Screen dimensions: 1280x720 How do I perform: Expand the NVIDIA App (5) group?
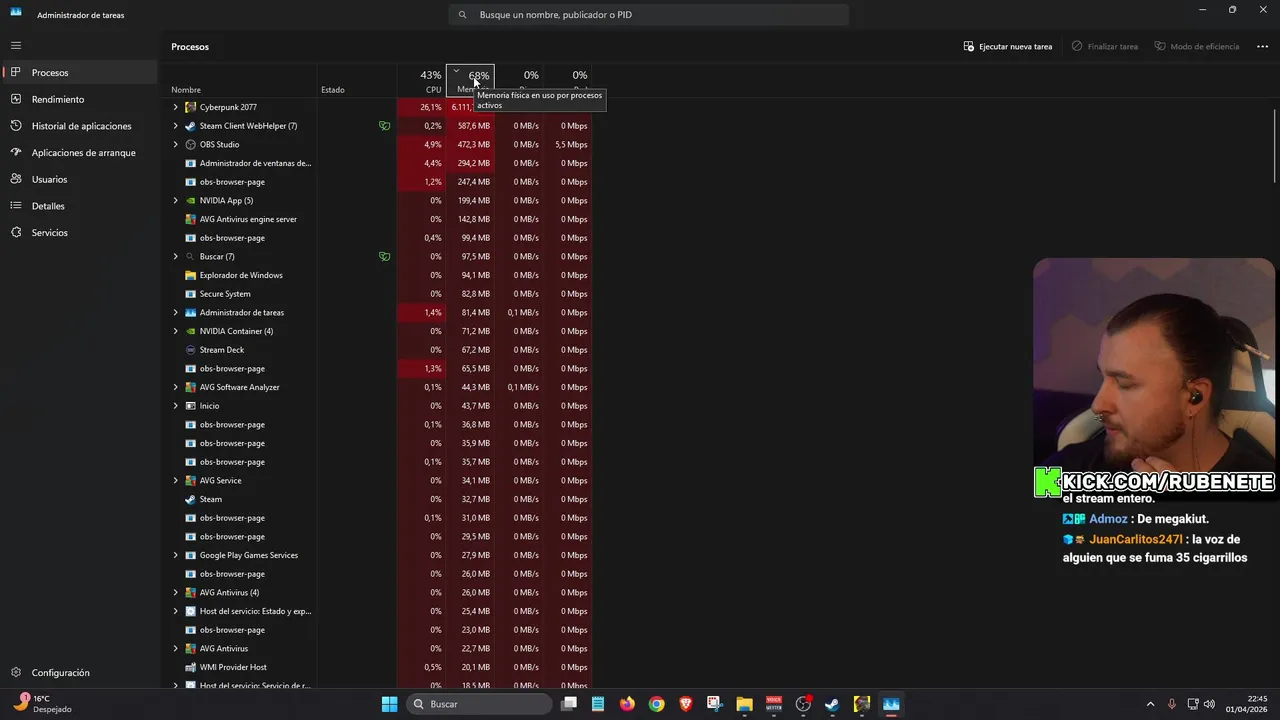tap(176, 200)
